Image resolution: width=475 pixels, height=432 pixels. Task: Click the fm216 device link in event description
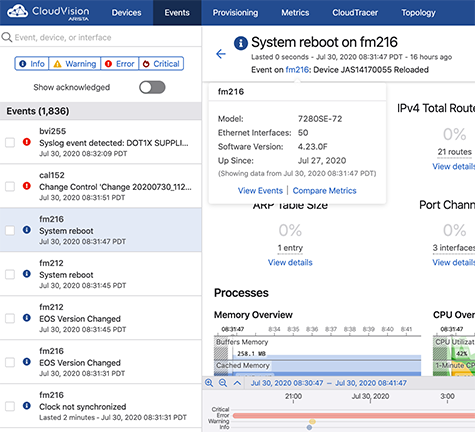(x=297, y=70)
